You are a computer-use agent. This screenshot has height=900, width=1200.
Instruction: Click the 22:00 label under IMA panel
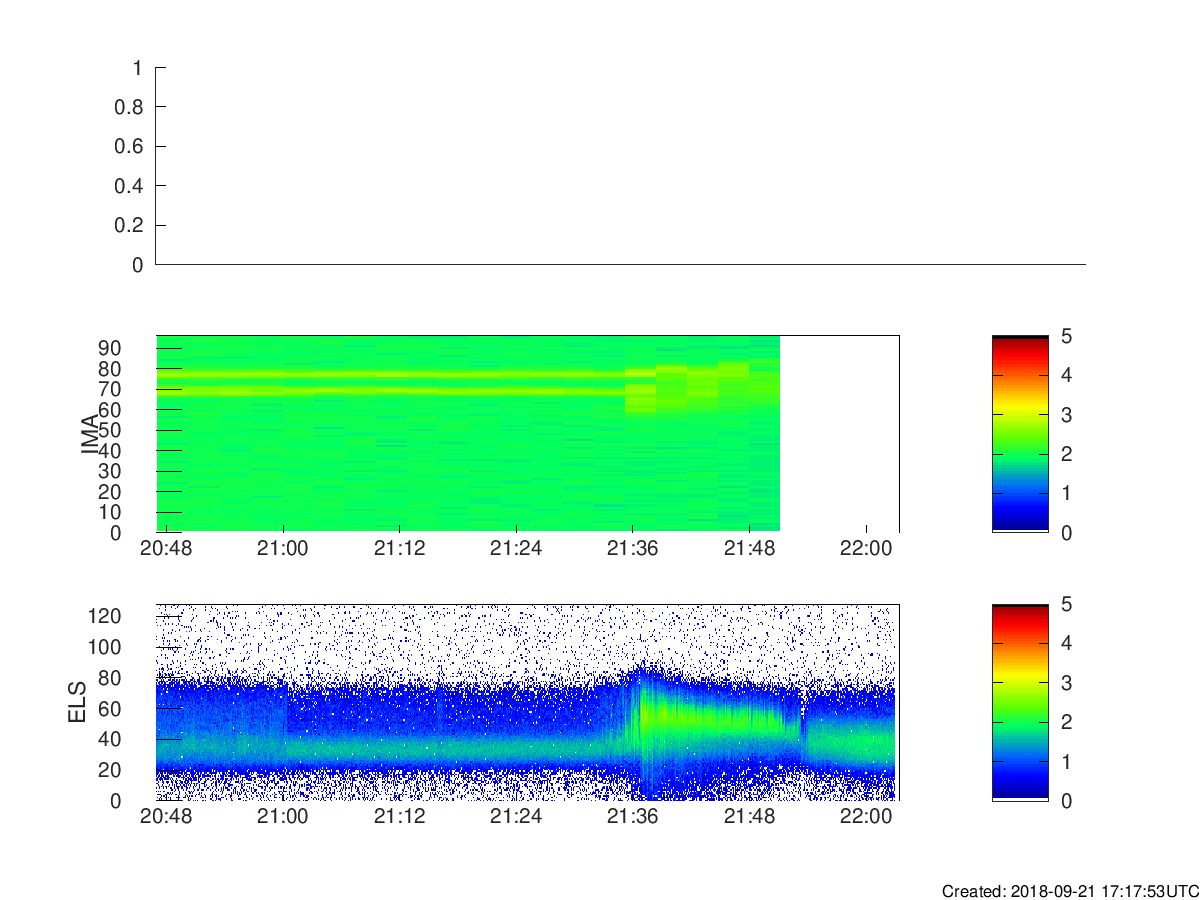tap(865, 549)
